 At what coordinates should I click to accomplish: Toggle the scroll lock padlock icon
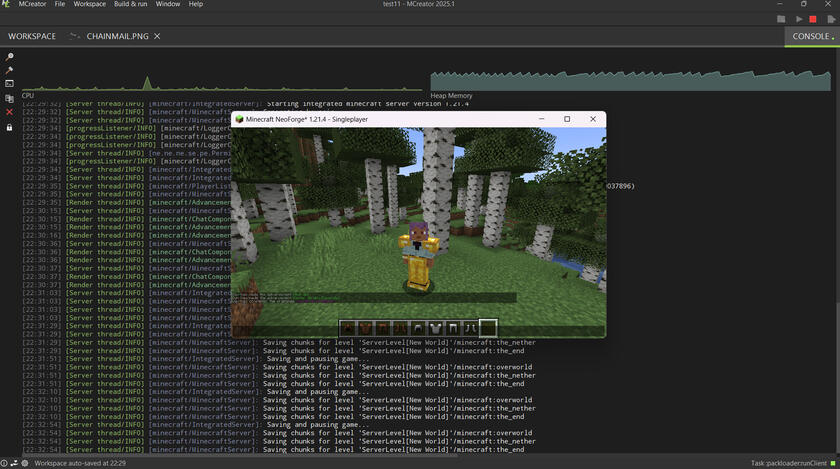click(9, 127)
